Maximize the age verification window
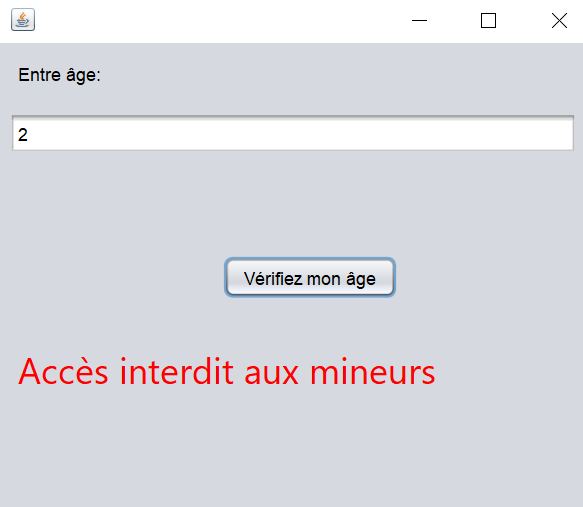This screenshot has height=507, width=583. coord(488,20)
